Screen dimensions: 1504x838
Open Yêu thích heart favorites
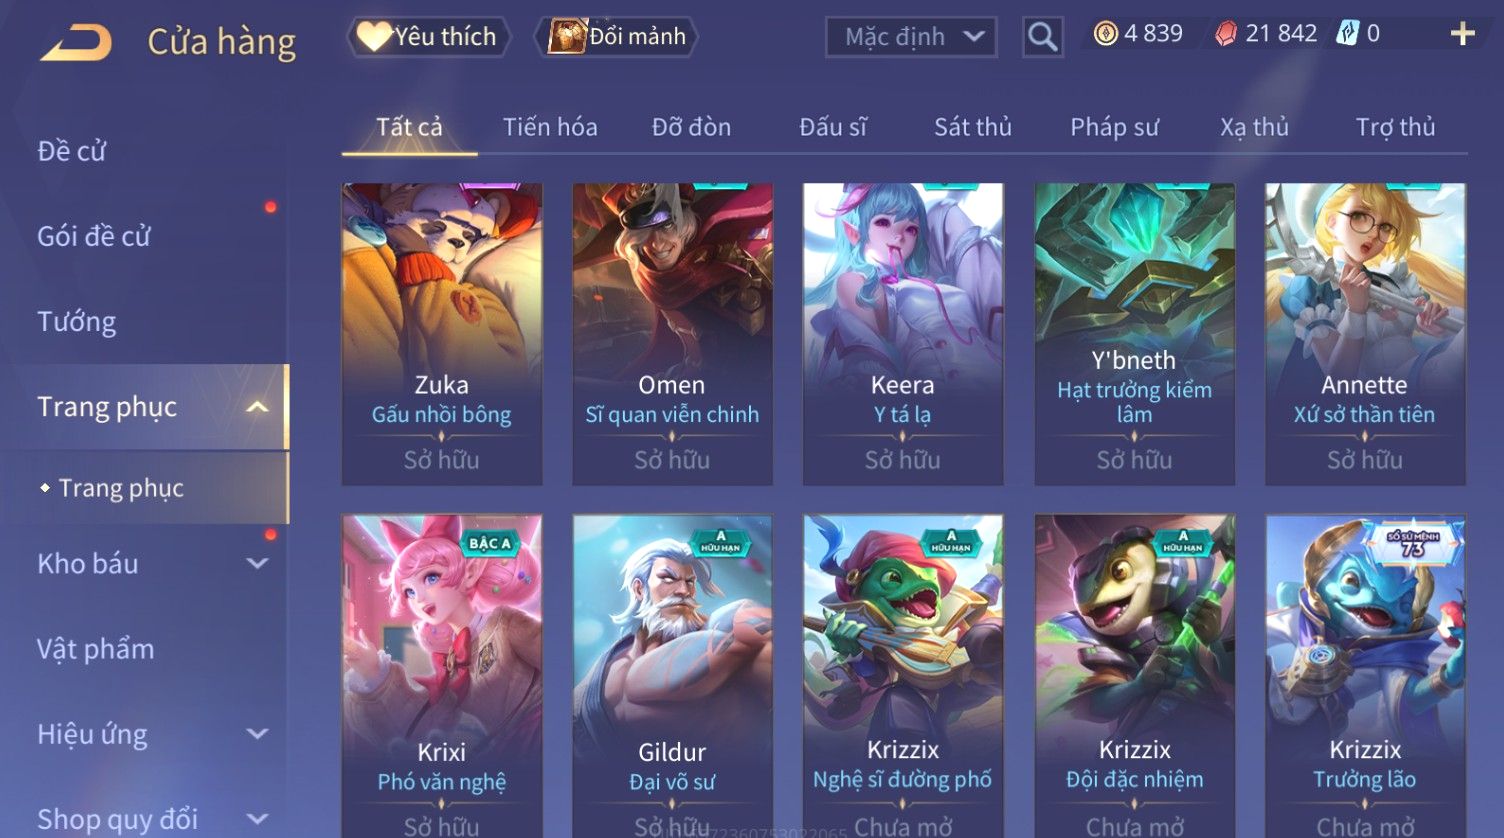[428, 36]
